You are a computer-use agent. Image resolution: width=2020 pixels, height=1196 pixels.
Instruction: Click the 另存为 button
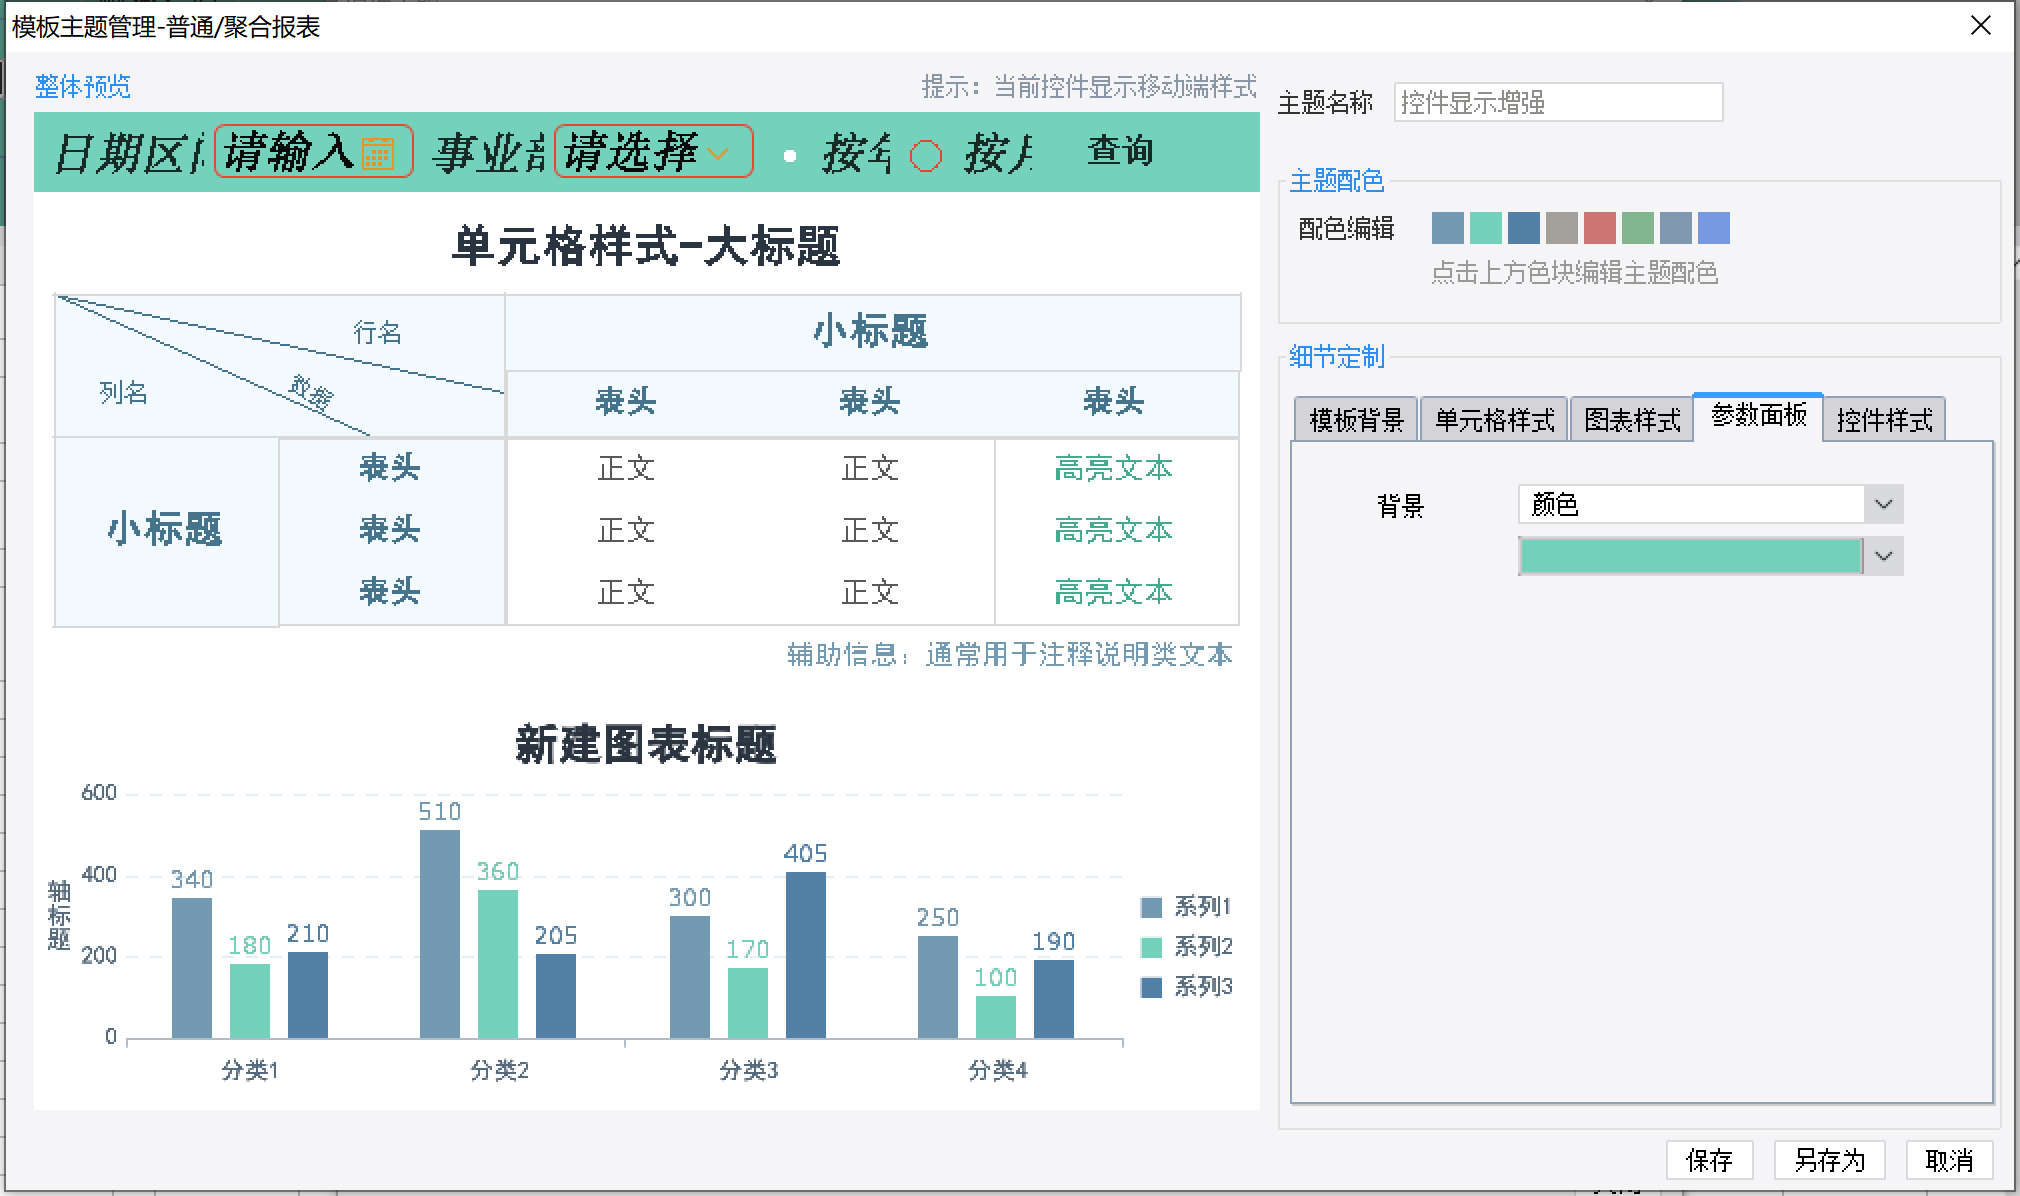(1829, 1160)
